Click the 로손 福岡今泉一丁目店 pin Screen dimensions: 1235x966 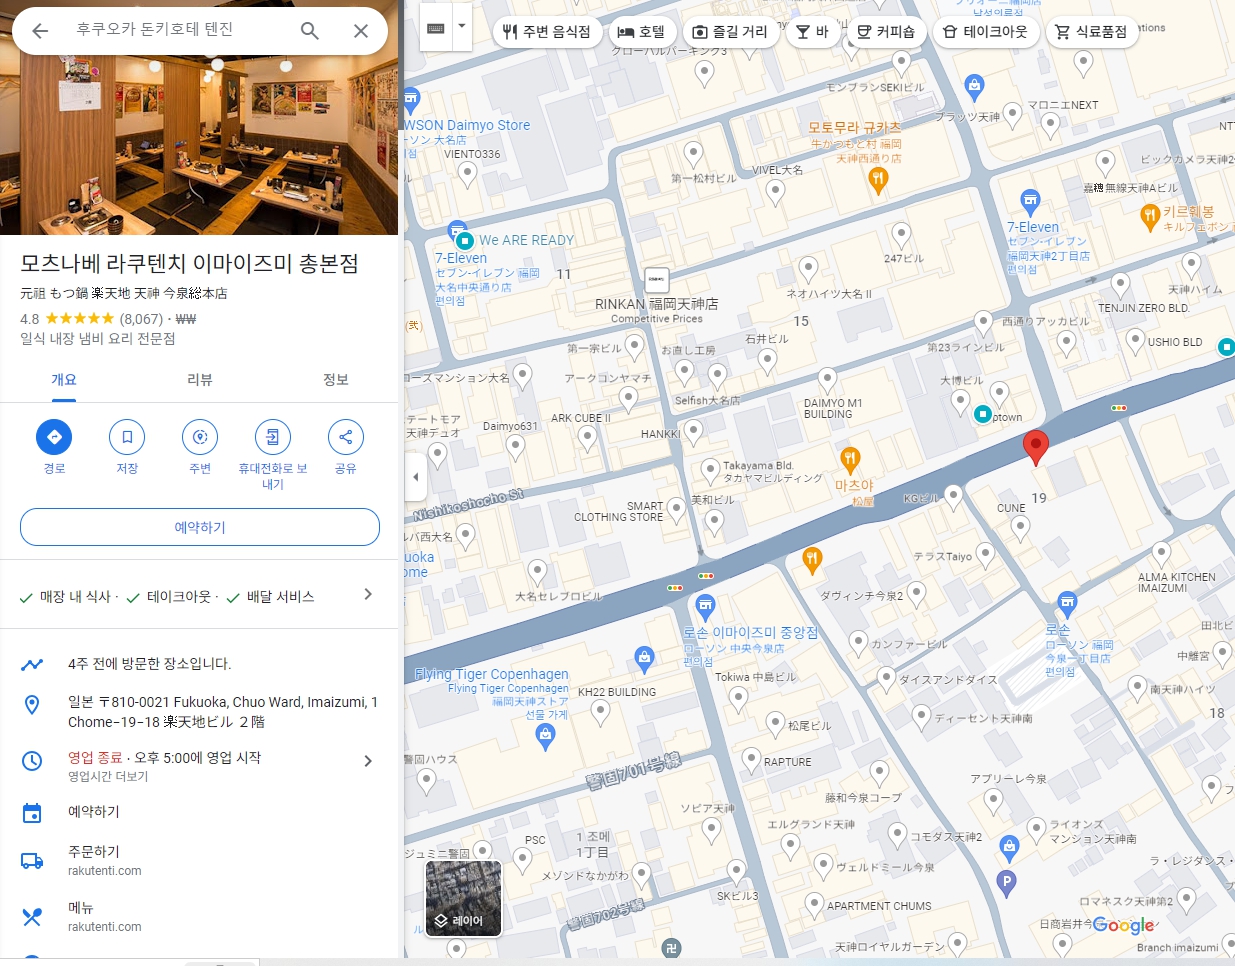(1067, 604)
